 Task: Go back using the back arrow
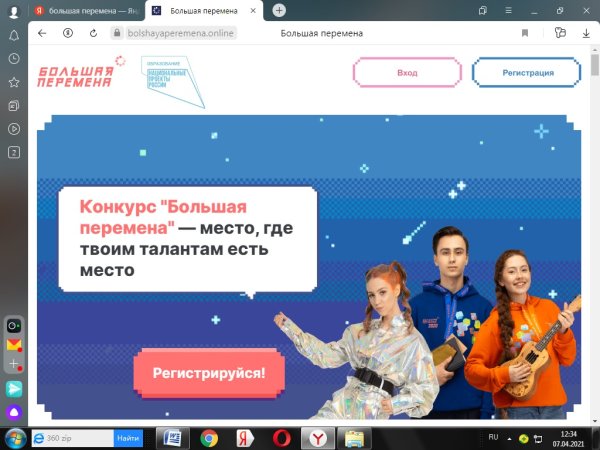point(42,33)
